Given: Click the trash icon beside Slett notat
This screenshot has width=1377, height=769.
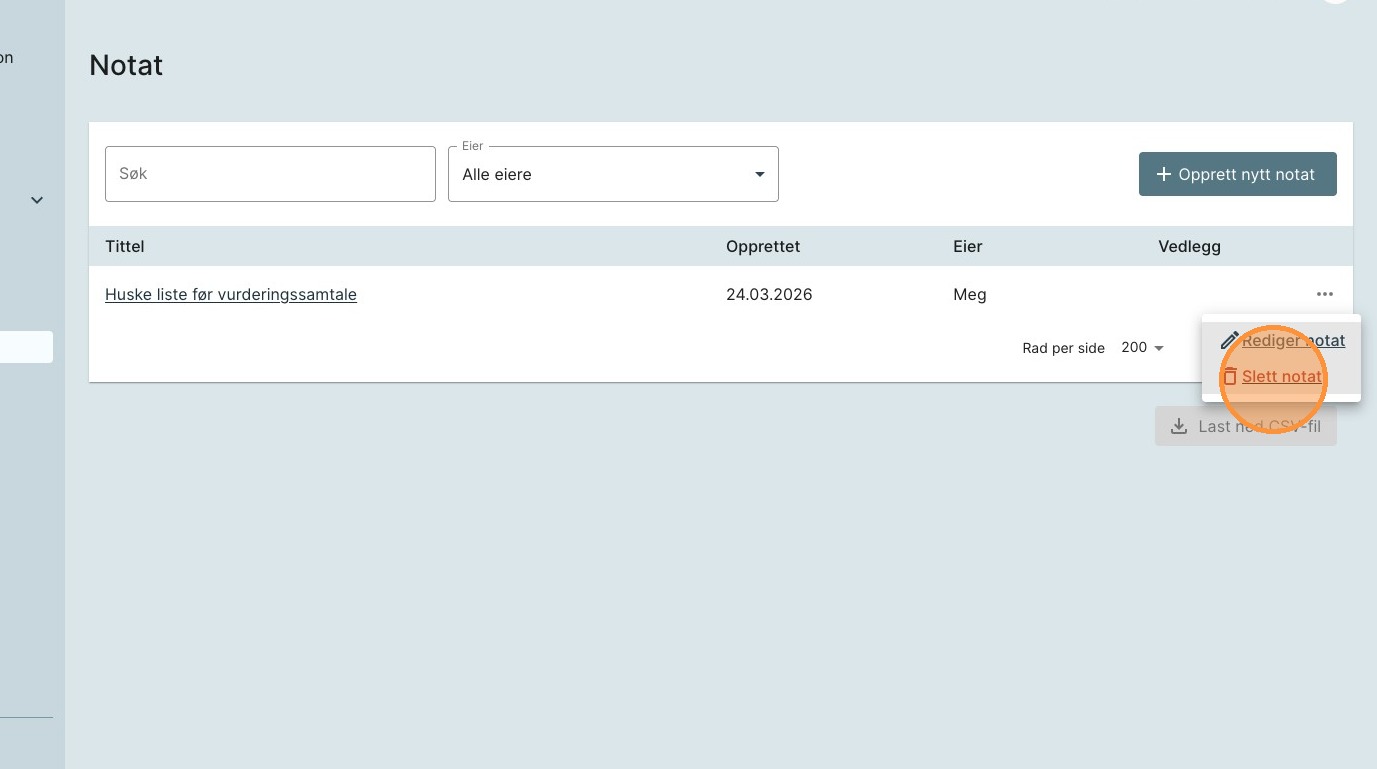Looking at the screenshot, I should [x=1229, y=377].
